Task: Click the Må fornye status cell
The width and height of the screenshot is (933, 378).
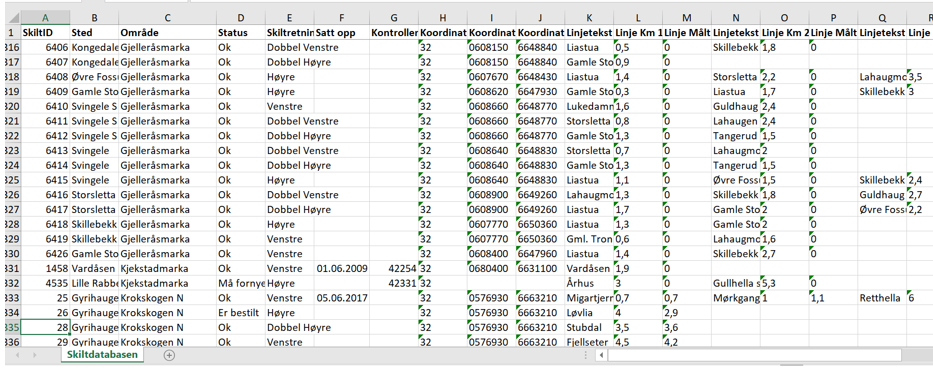Action: coord(240,283)
